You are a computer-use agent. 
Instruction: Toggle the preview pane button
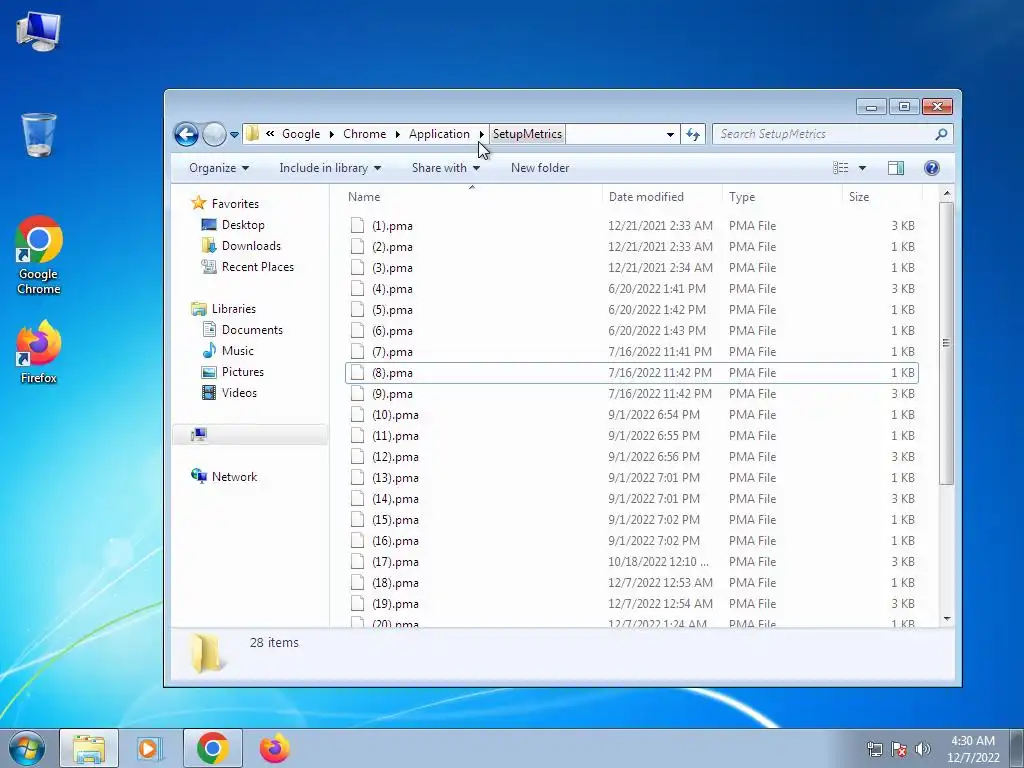896,168
